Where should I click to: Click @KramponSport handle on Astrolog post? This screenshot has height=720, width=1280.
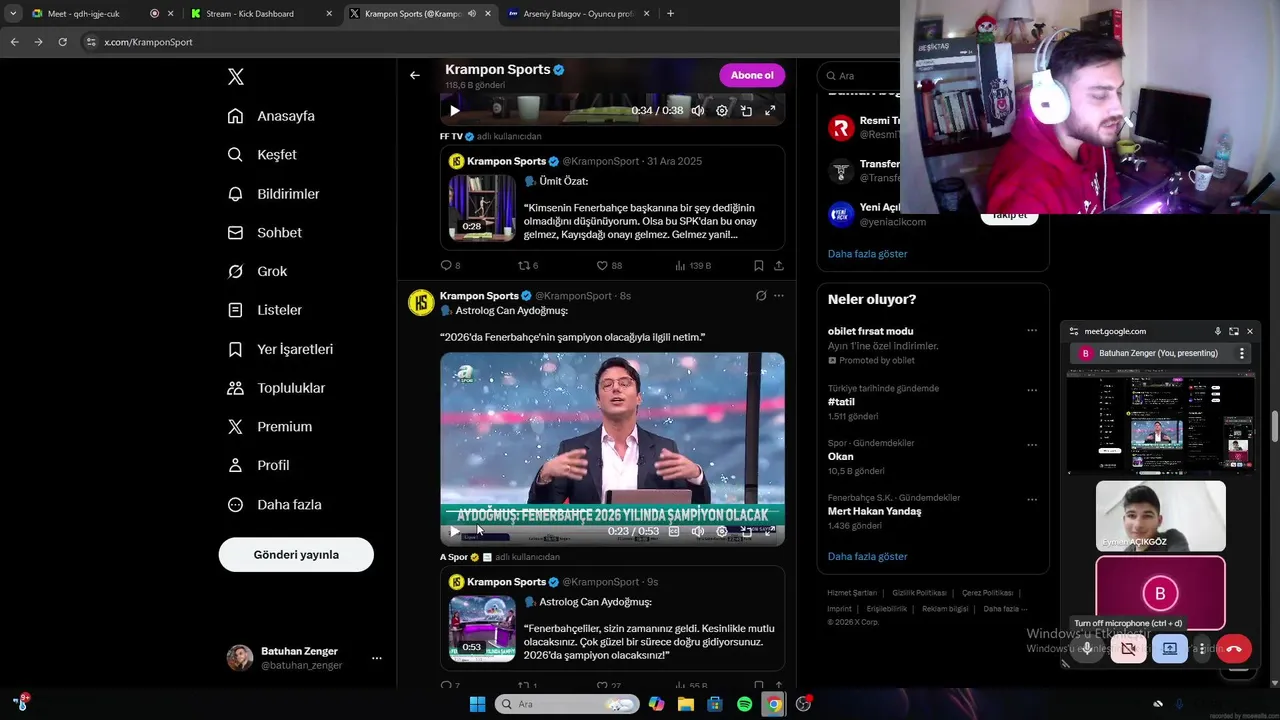(573, 296)
